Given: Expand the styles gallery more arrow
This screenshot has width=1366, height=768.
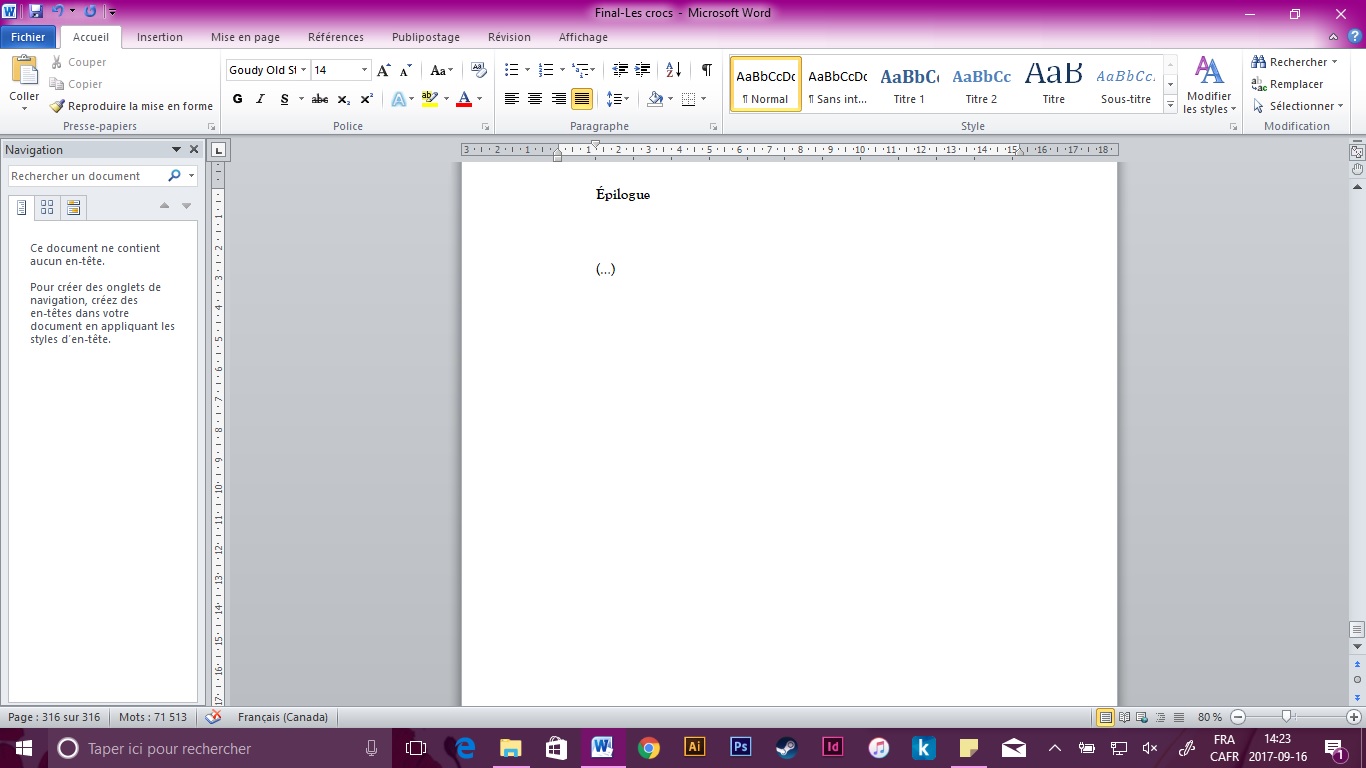Looking at the screenshot, I should 1171,105.
